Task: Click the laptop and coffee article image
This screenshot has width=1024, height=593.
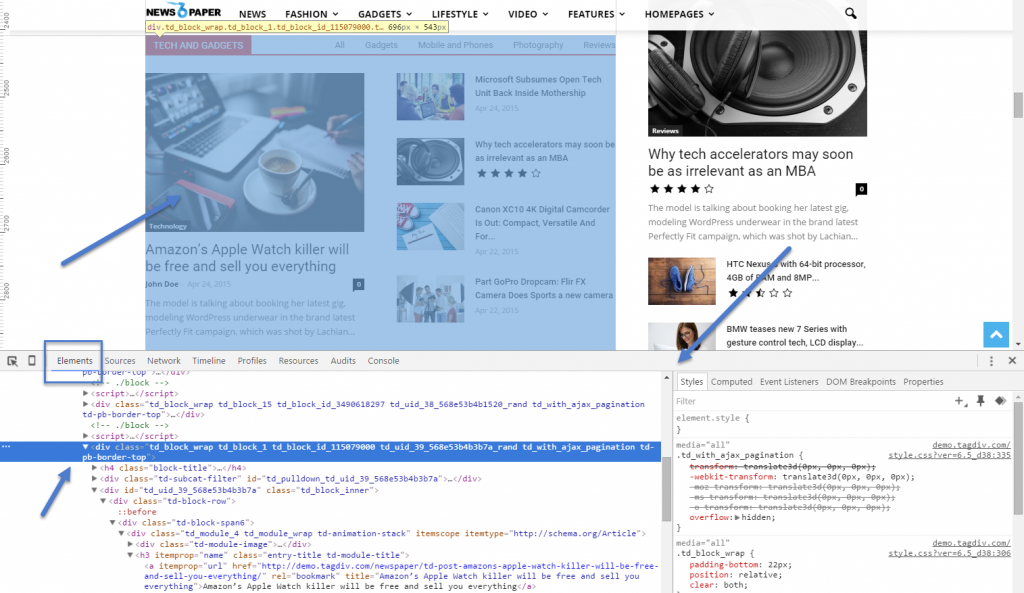Action: [x=255, y=152]
